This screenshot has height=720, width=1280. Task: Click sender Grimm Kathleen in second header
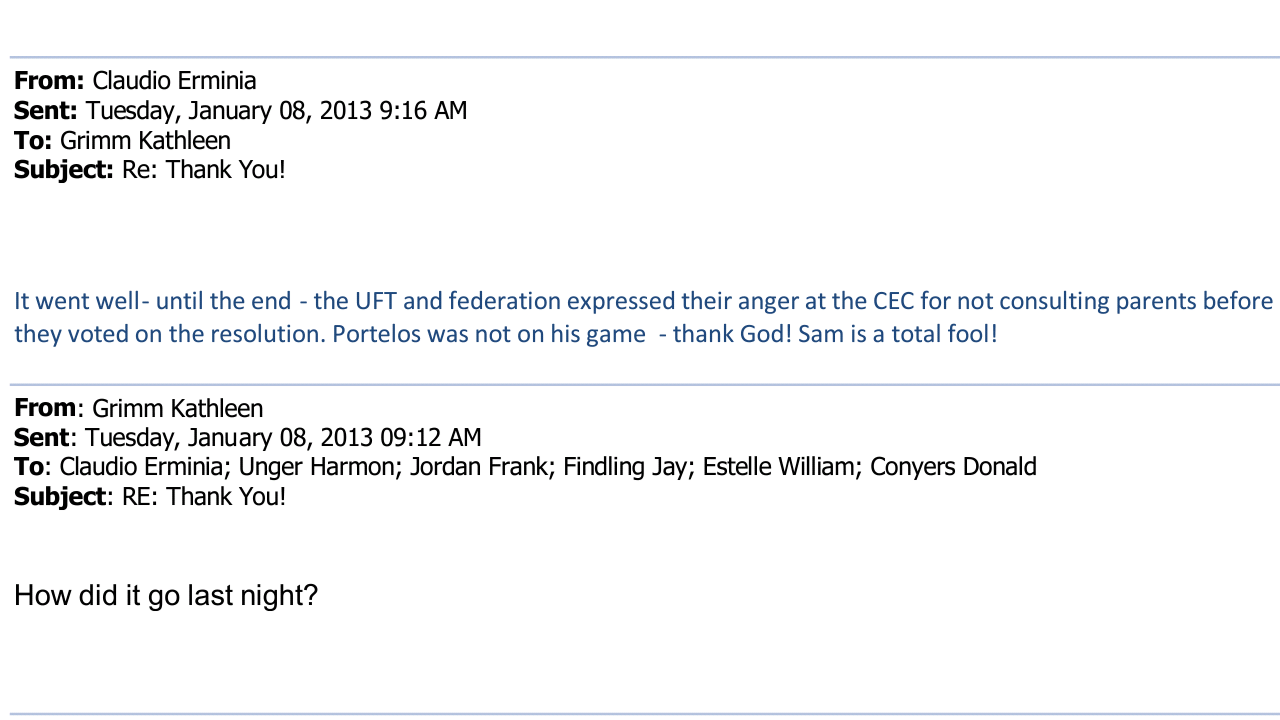click(177, 408)
